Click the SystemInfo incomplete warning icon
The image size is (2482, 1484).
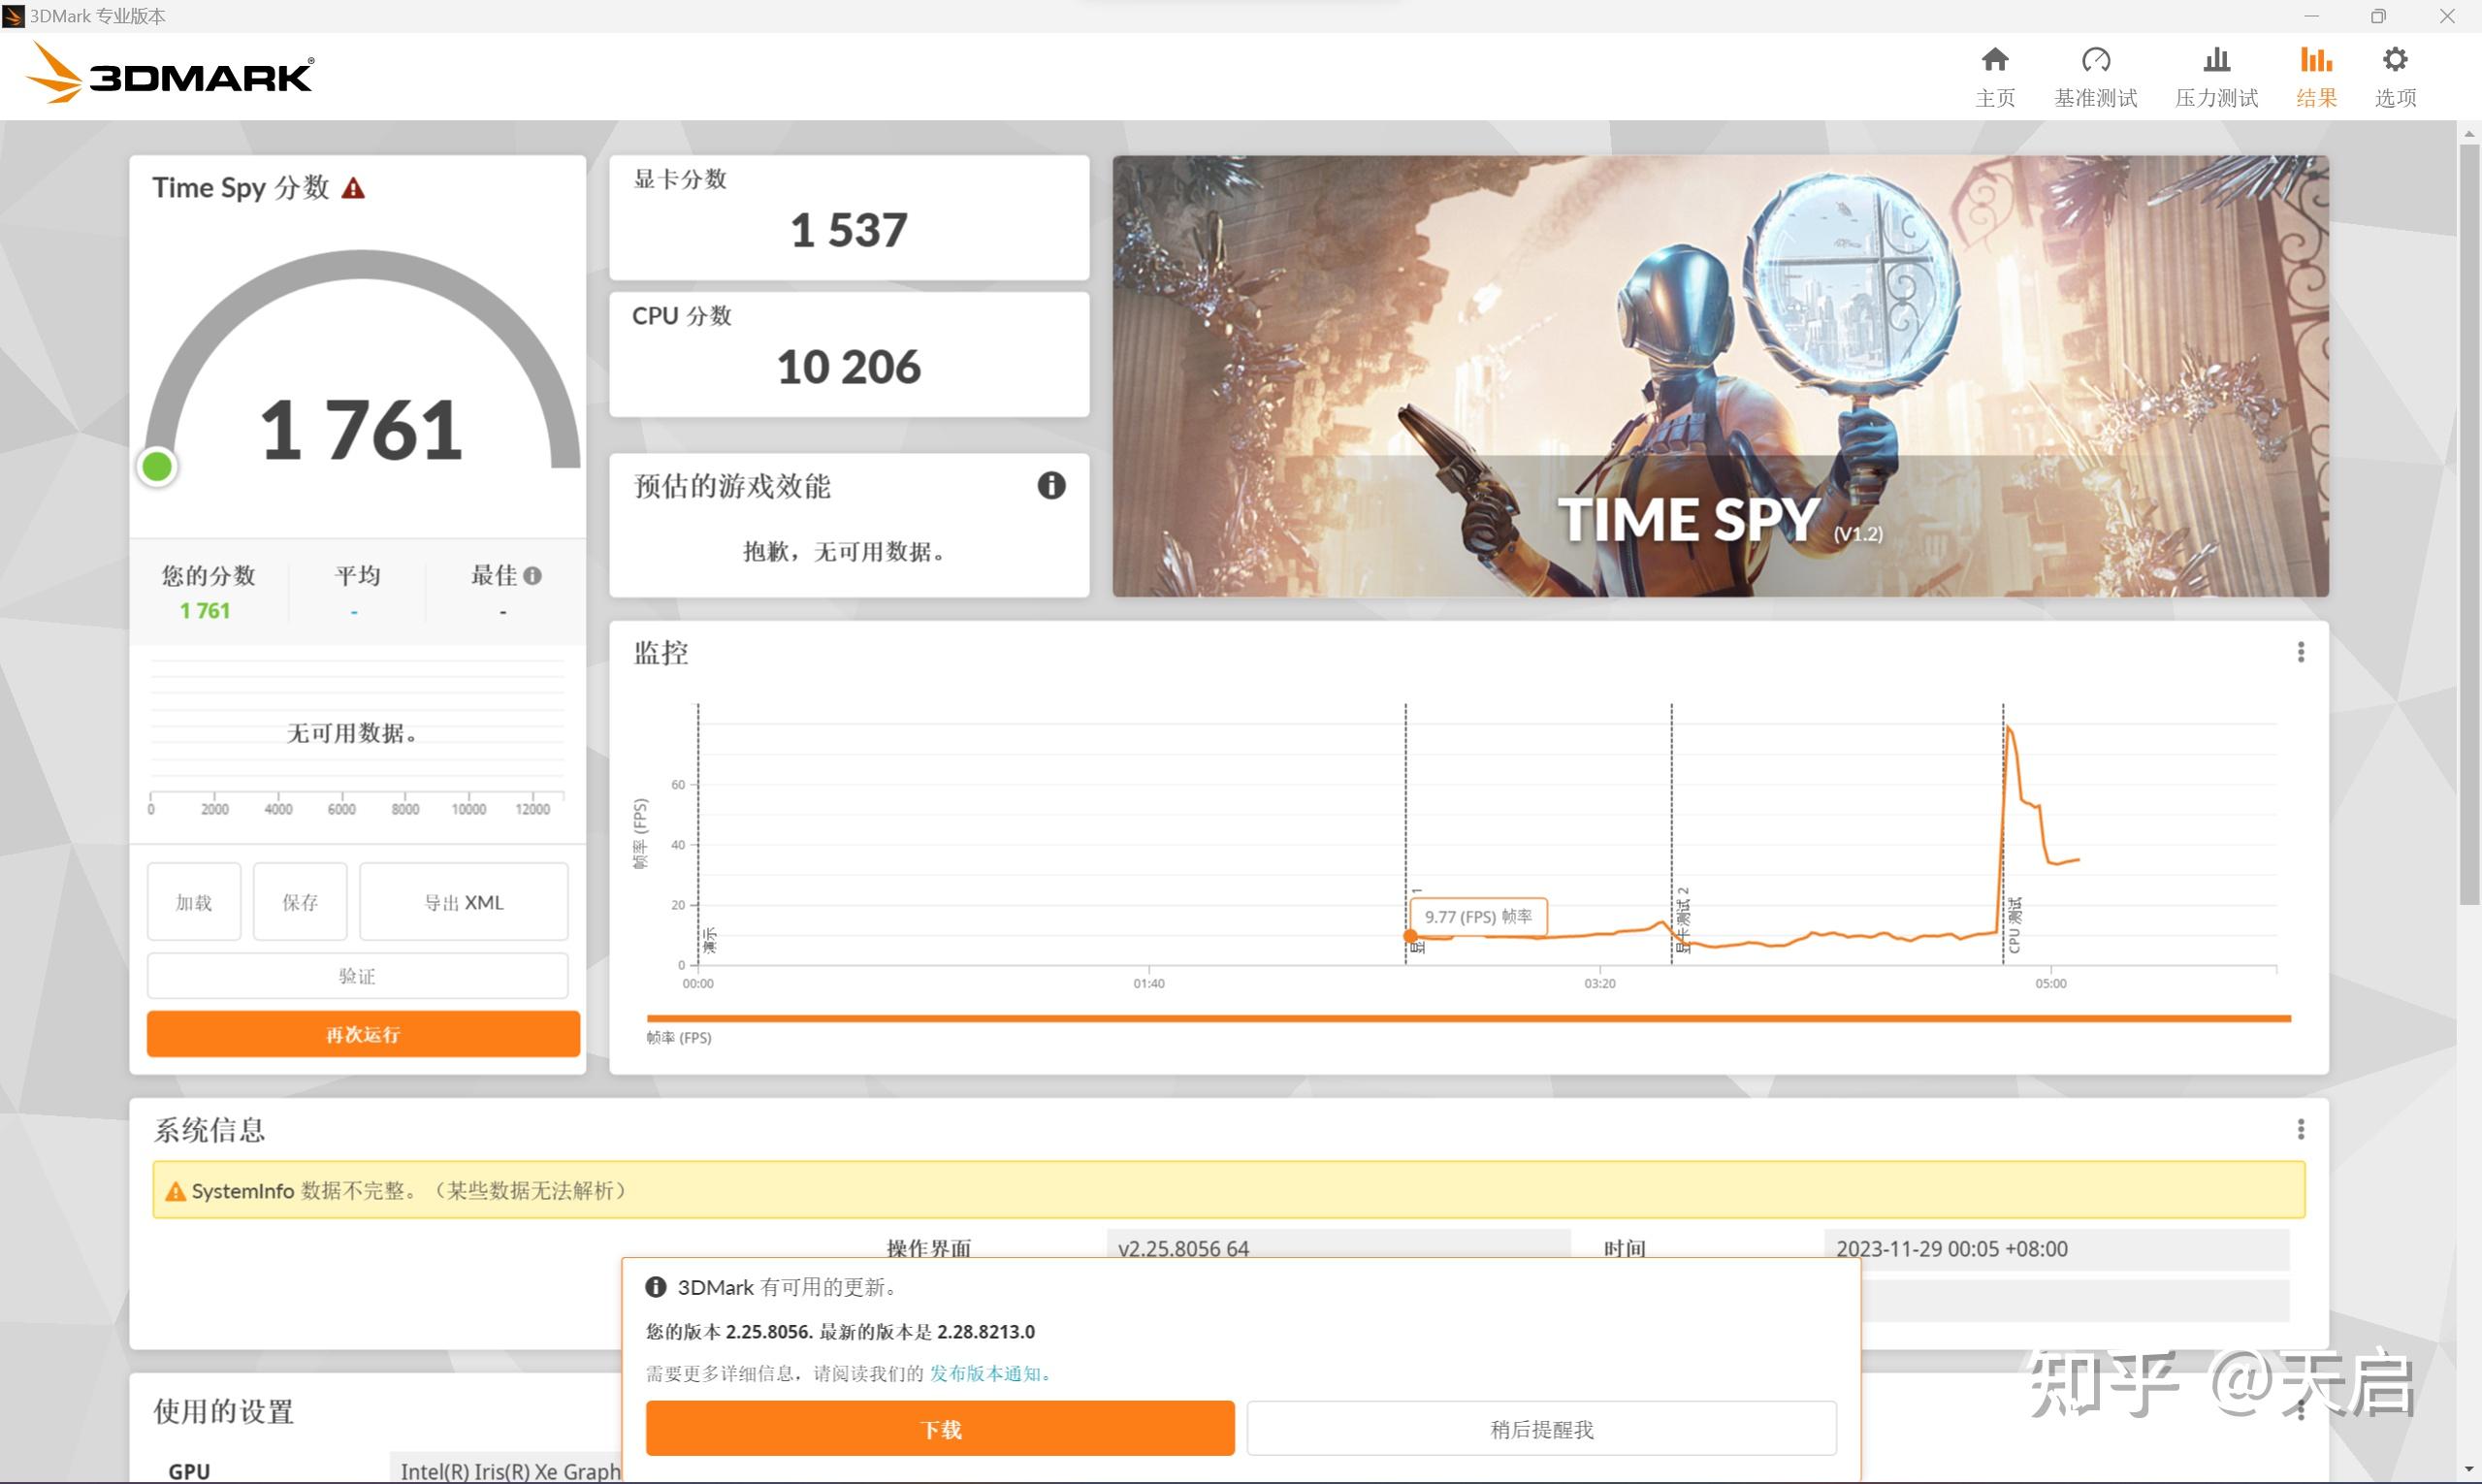coord(176,1191)
